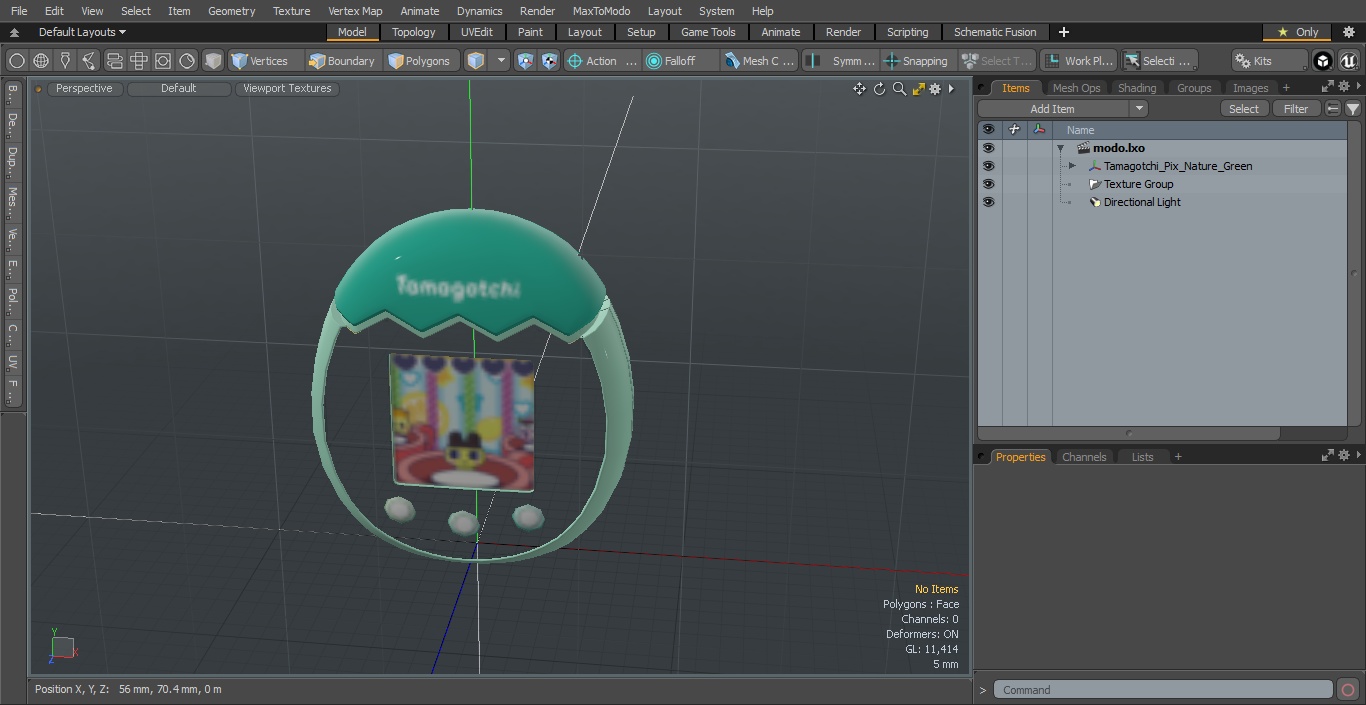Click the Name column header
The image size is (1366, 705).
[x=1080, y=130]
